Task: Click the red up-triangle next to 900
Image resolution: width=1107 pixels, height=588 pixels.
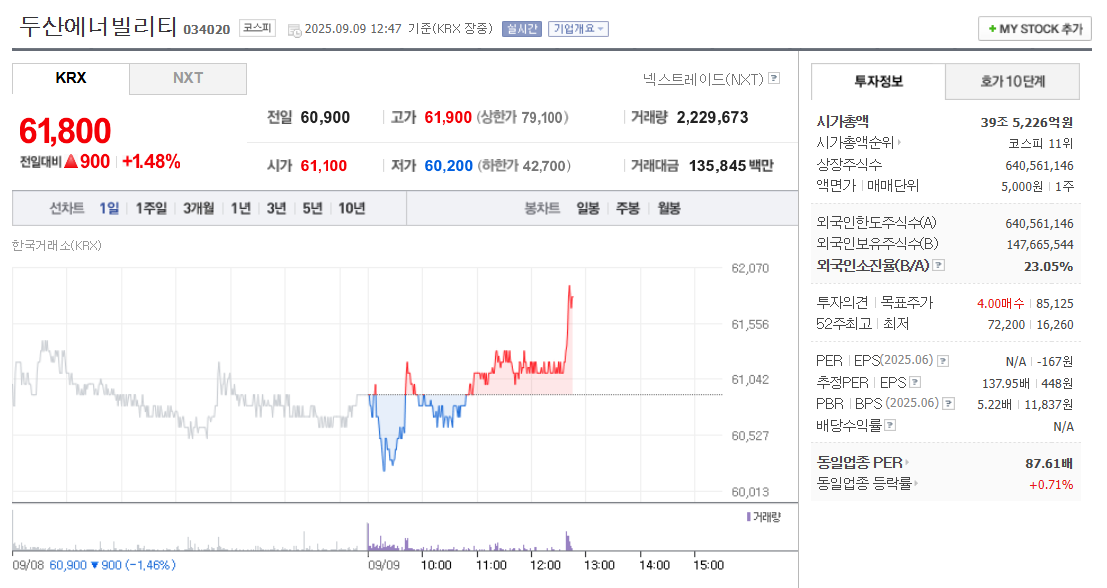Action: [71, 161]
